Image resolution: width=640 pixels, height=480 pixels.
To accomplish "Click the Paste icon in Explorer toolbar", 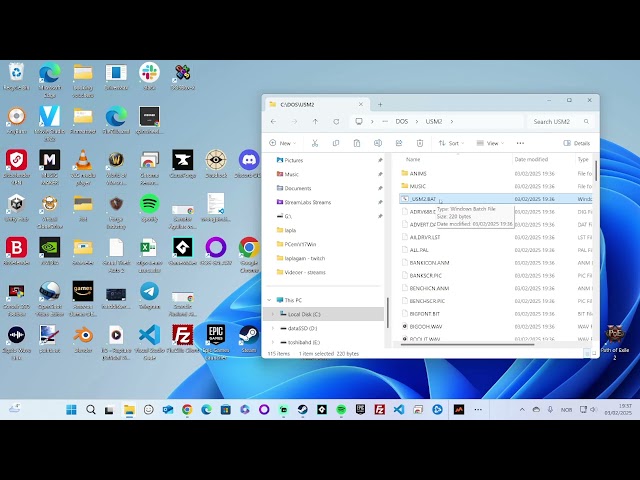I will pos(357,143).
